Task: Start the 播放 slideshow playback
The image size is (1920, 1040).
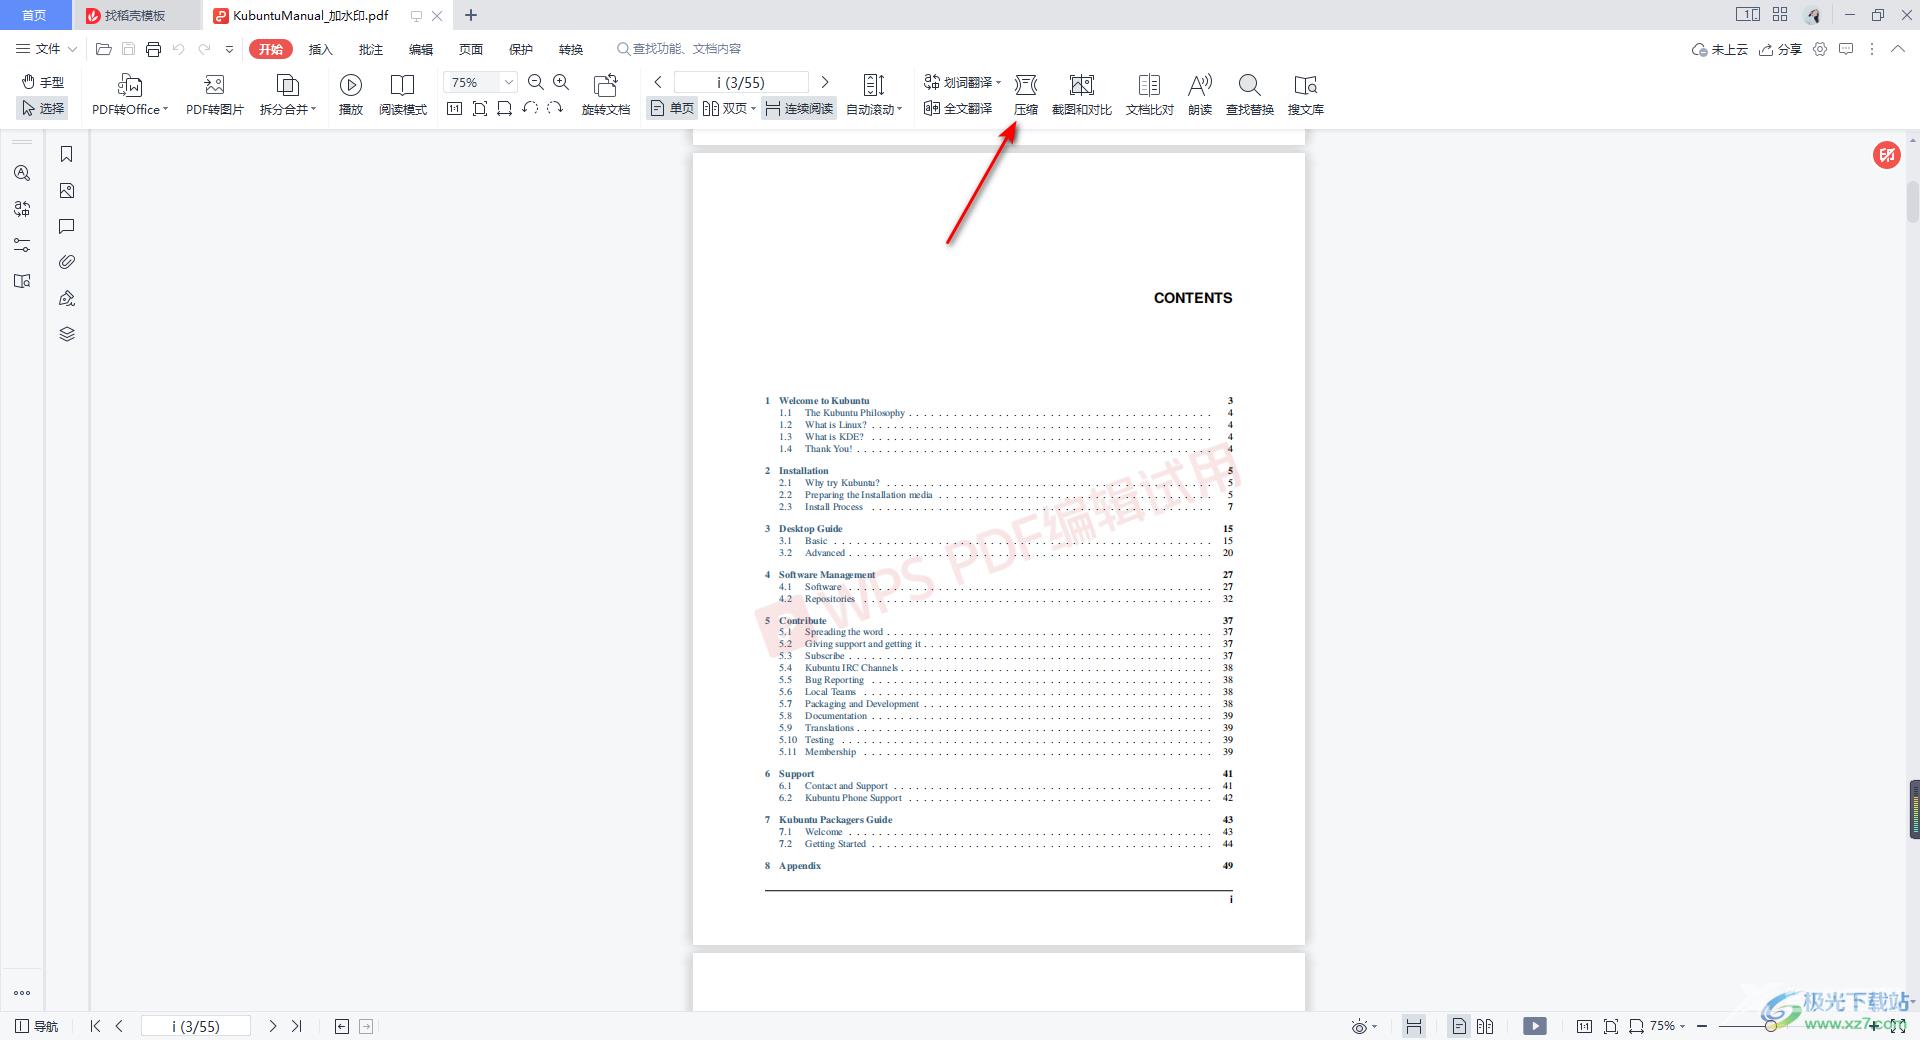Action: click(351, 95)
